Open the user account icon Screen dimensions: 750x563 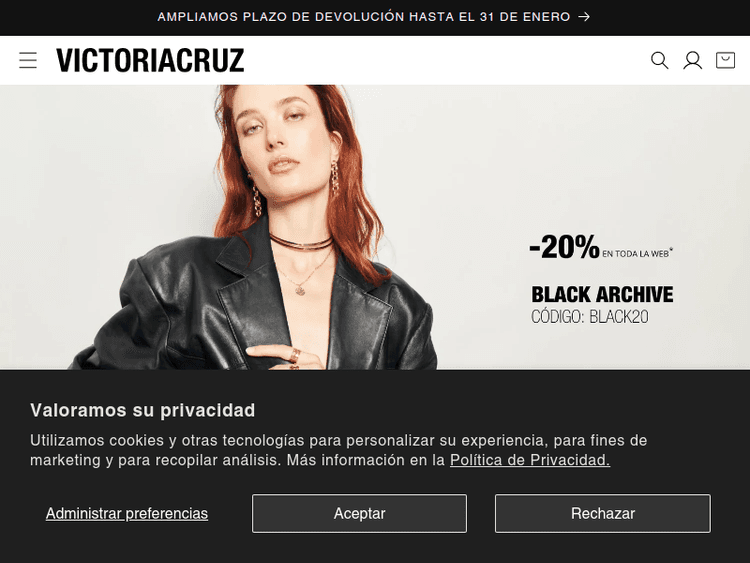tap(692, 60)
